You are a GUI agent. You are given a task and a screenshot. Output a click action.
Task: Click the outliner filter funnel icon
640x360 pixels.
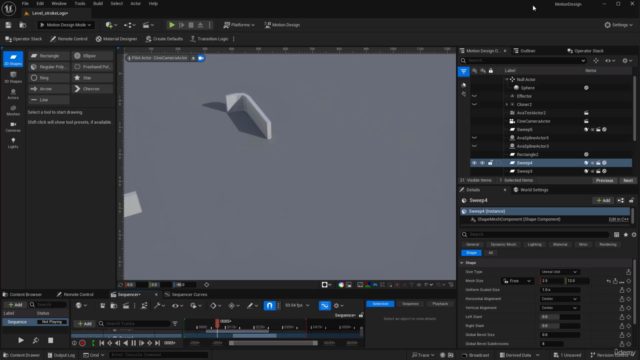[x=464, y=71]
